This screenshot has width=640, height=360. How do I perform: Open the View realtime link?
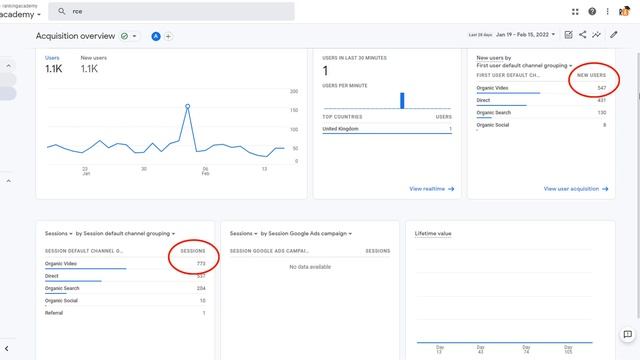click(431, 189)
